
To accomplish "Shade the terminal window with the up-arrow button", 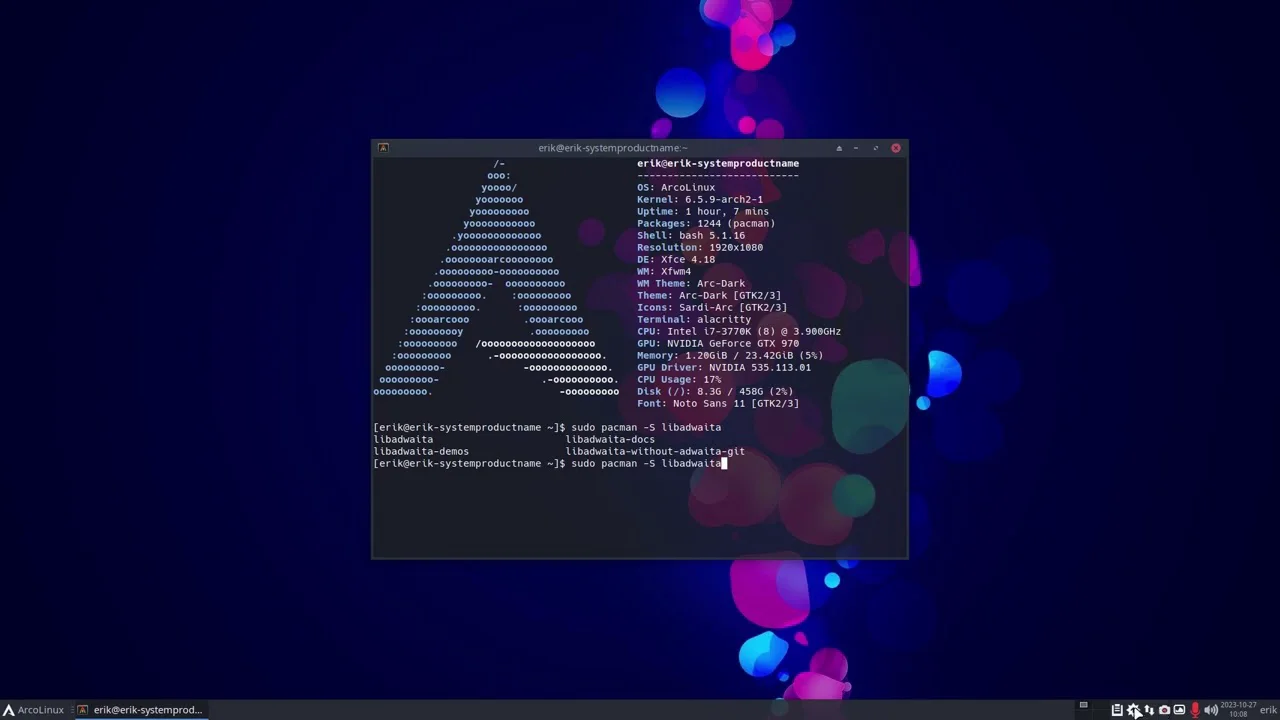I will [x=839, y=148].
